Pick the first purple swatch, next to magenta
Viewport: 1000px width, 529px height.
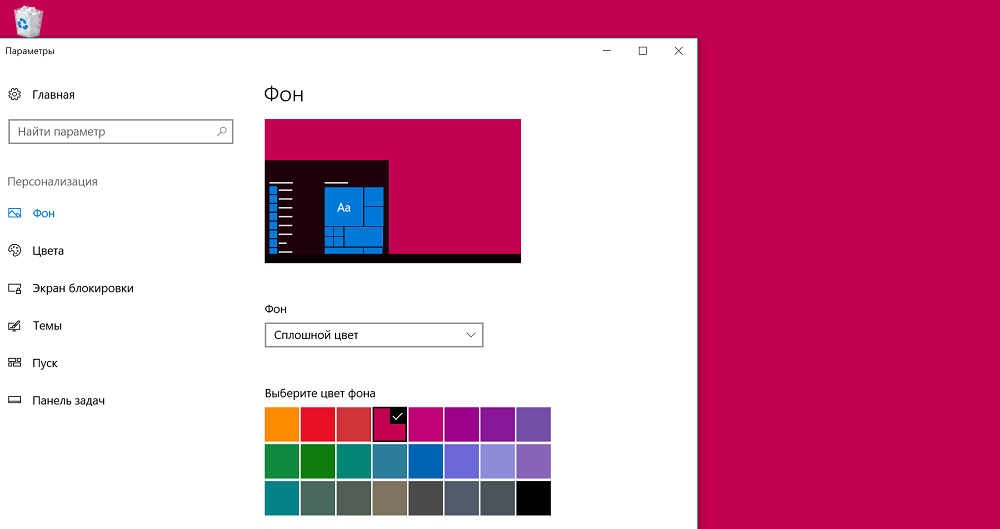pos(461,424)
